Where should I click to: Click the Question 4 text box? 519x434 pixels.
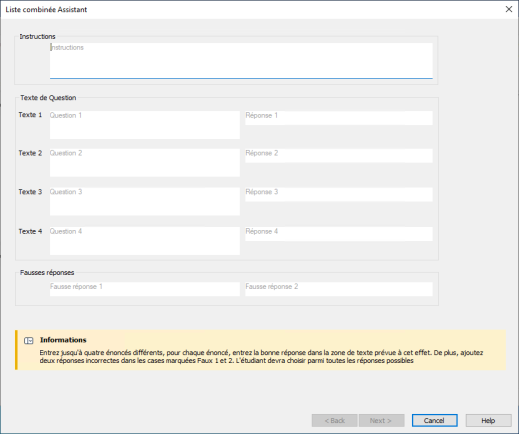pos(145,241)
